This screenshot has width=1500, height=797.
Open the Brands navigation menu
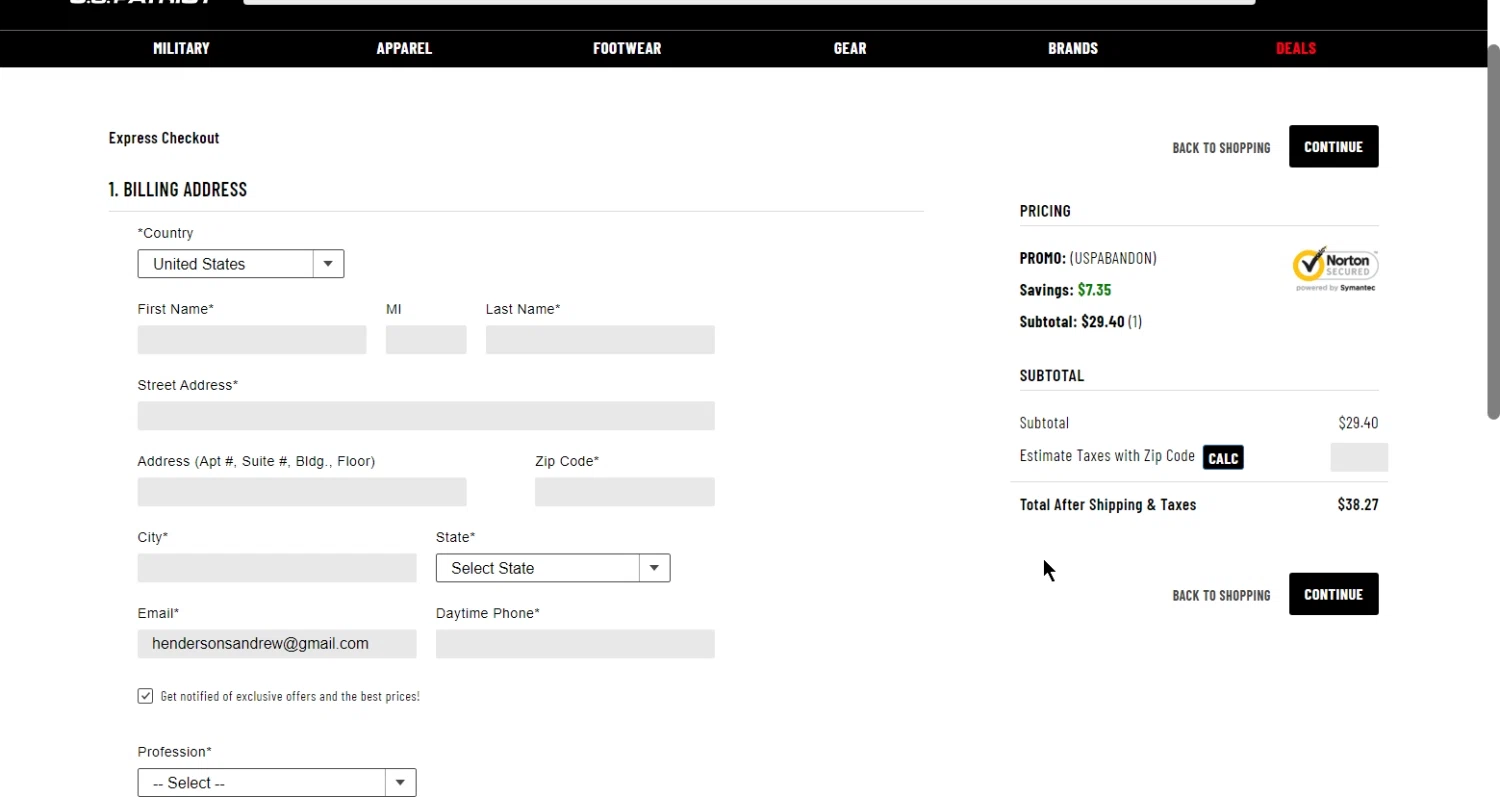coord(1073,48)
